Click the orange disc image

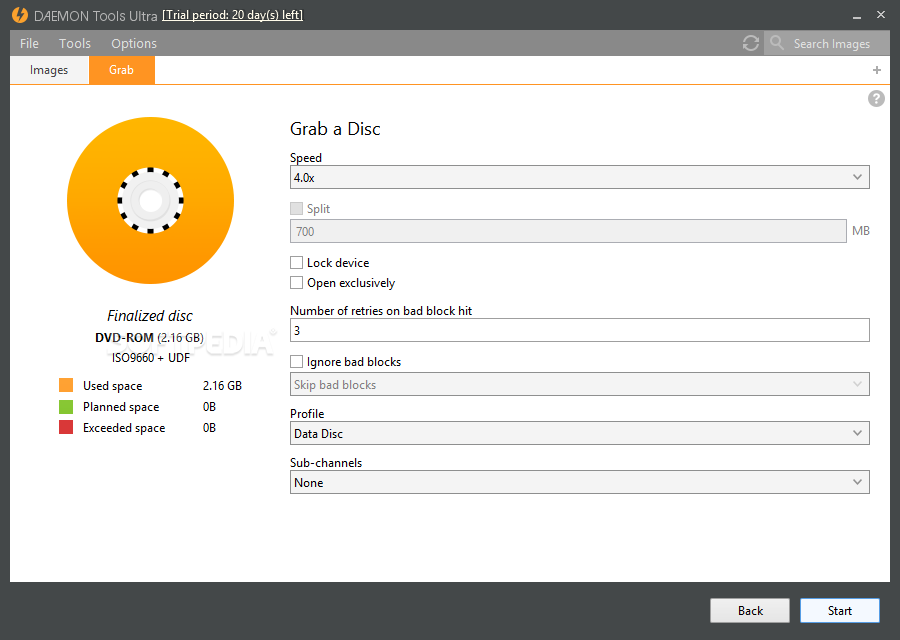tap(150, 200)
